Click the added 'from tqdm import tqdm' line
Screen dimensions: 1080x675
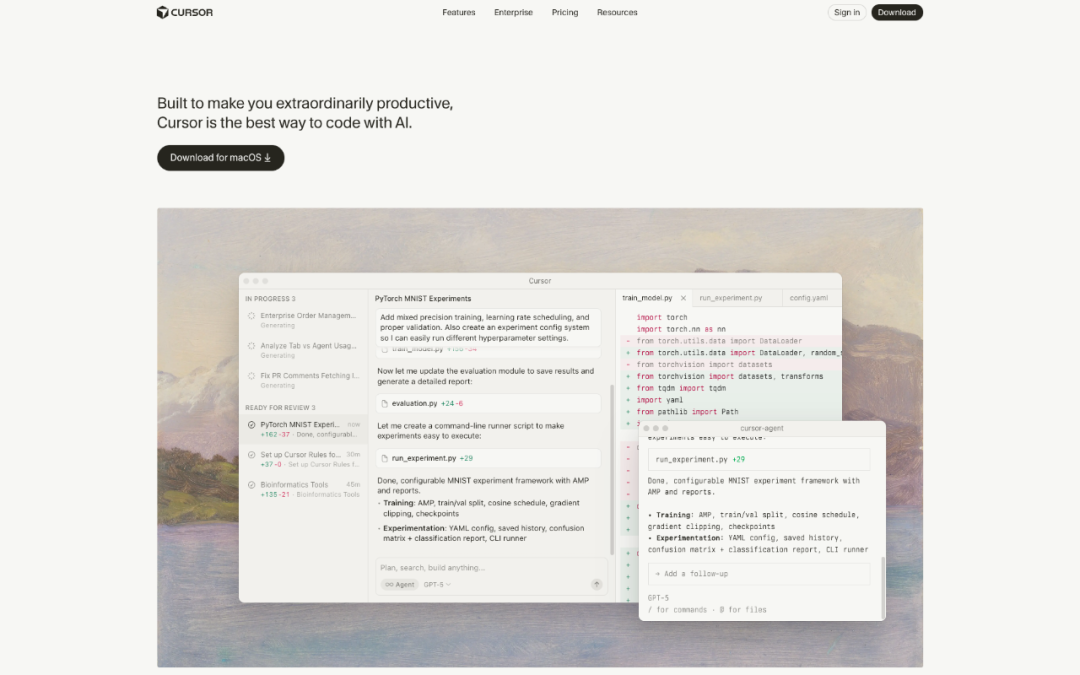681,388
